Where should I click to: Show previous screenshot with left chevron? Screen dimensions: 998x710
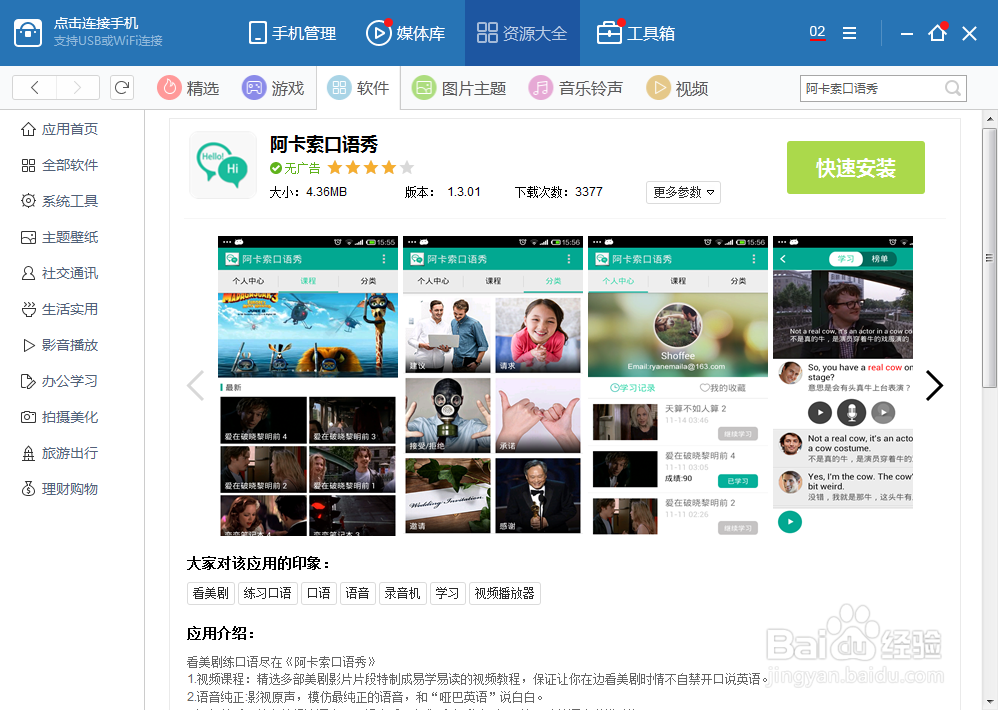point(195,385)
